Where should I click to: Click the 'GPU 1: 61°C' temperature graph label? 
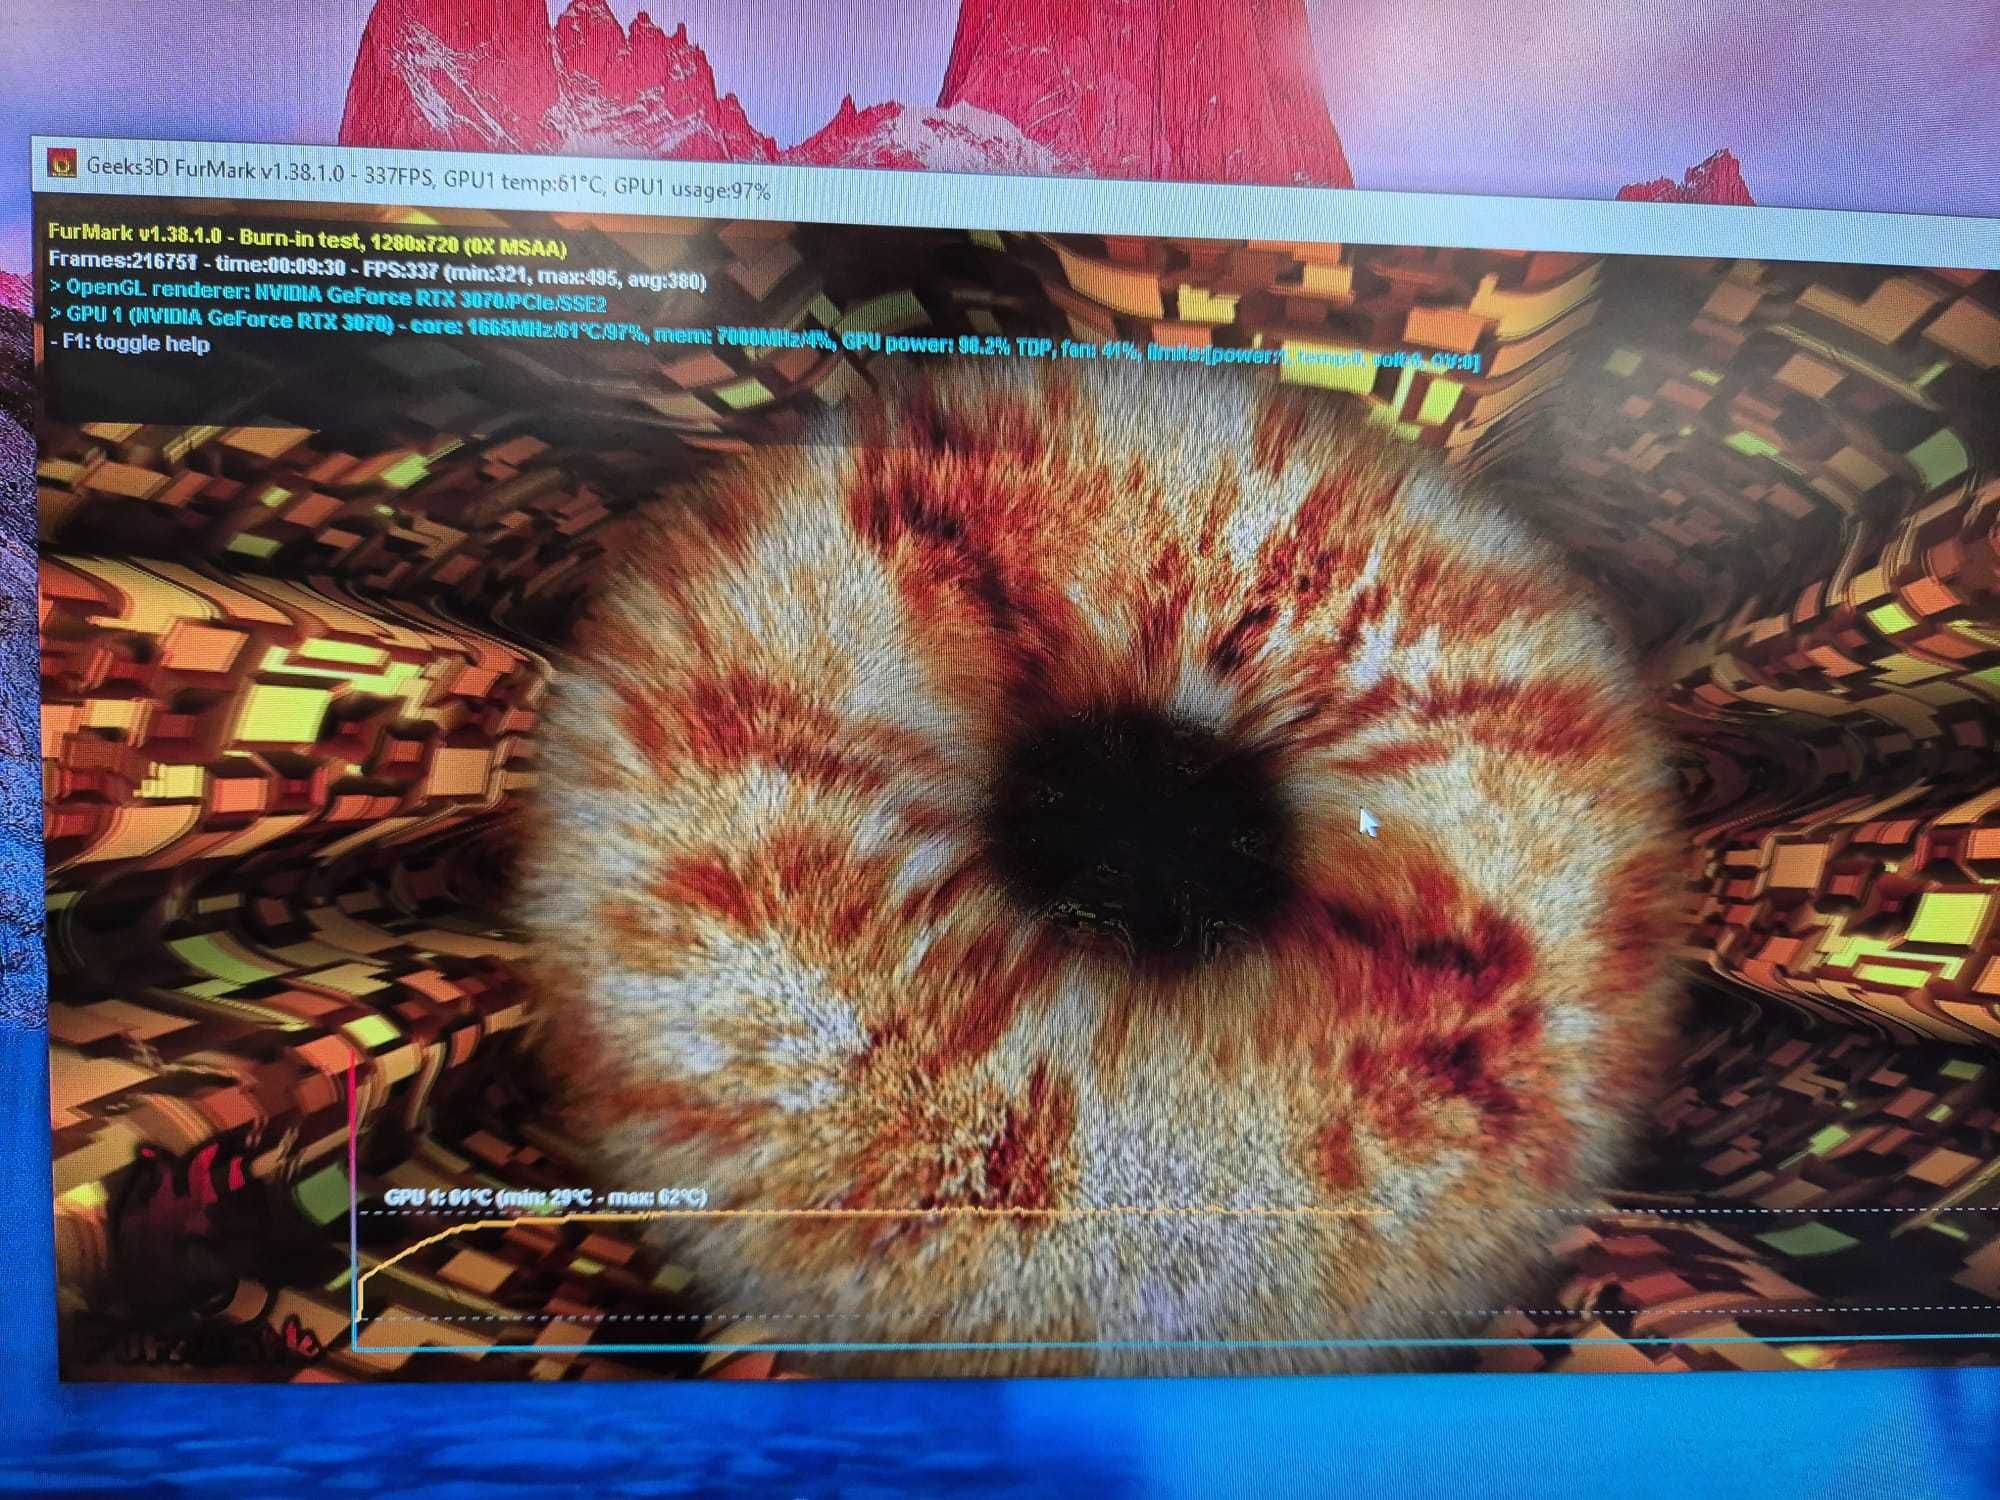546,1197
